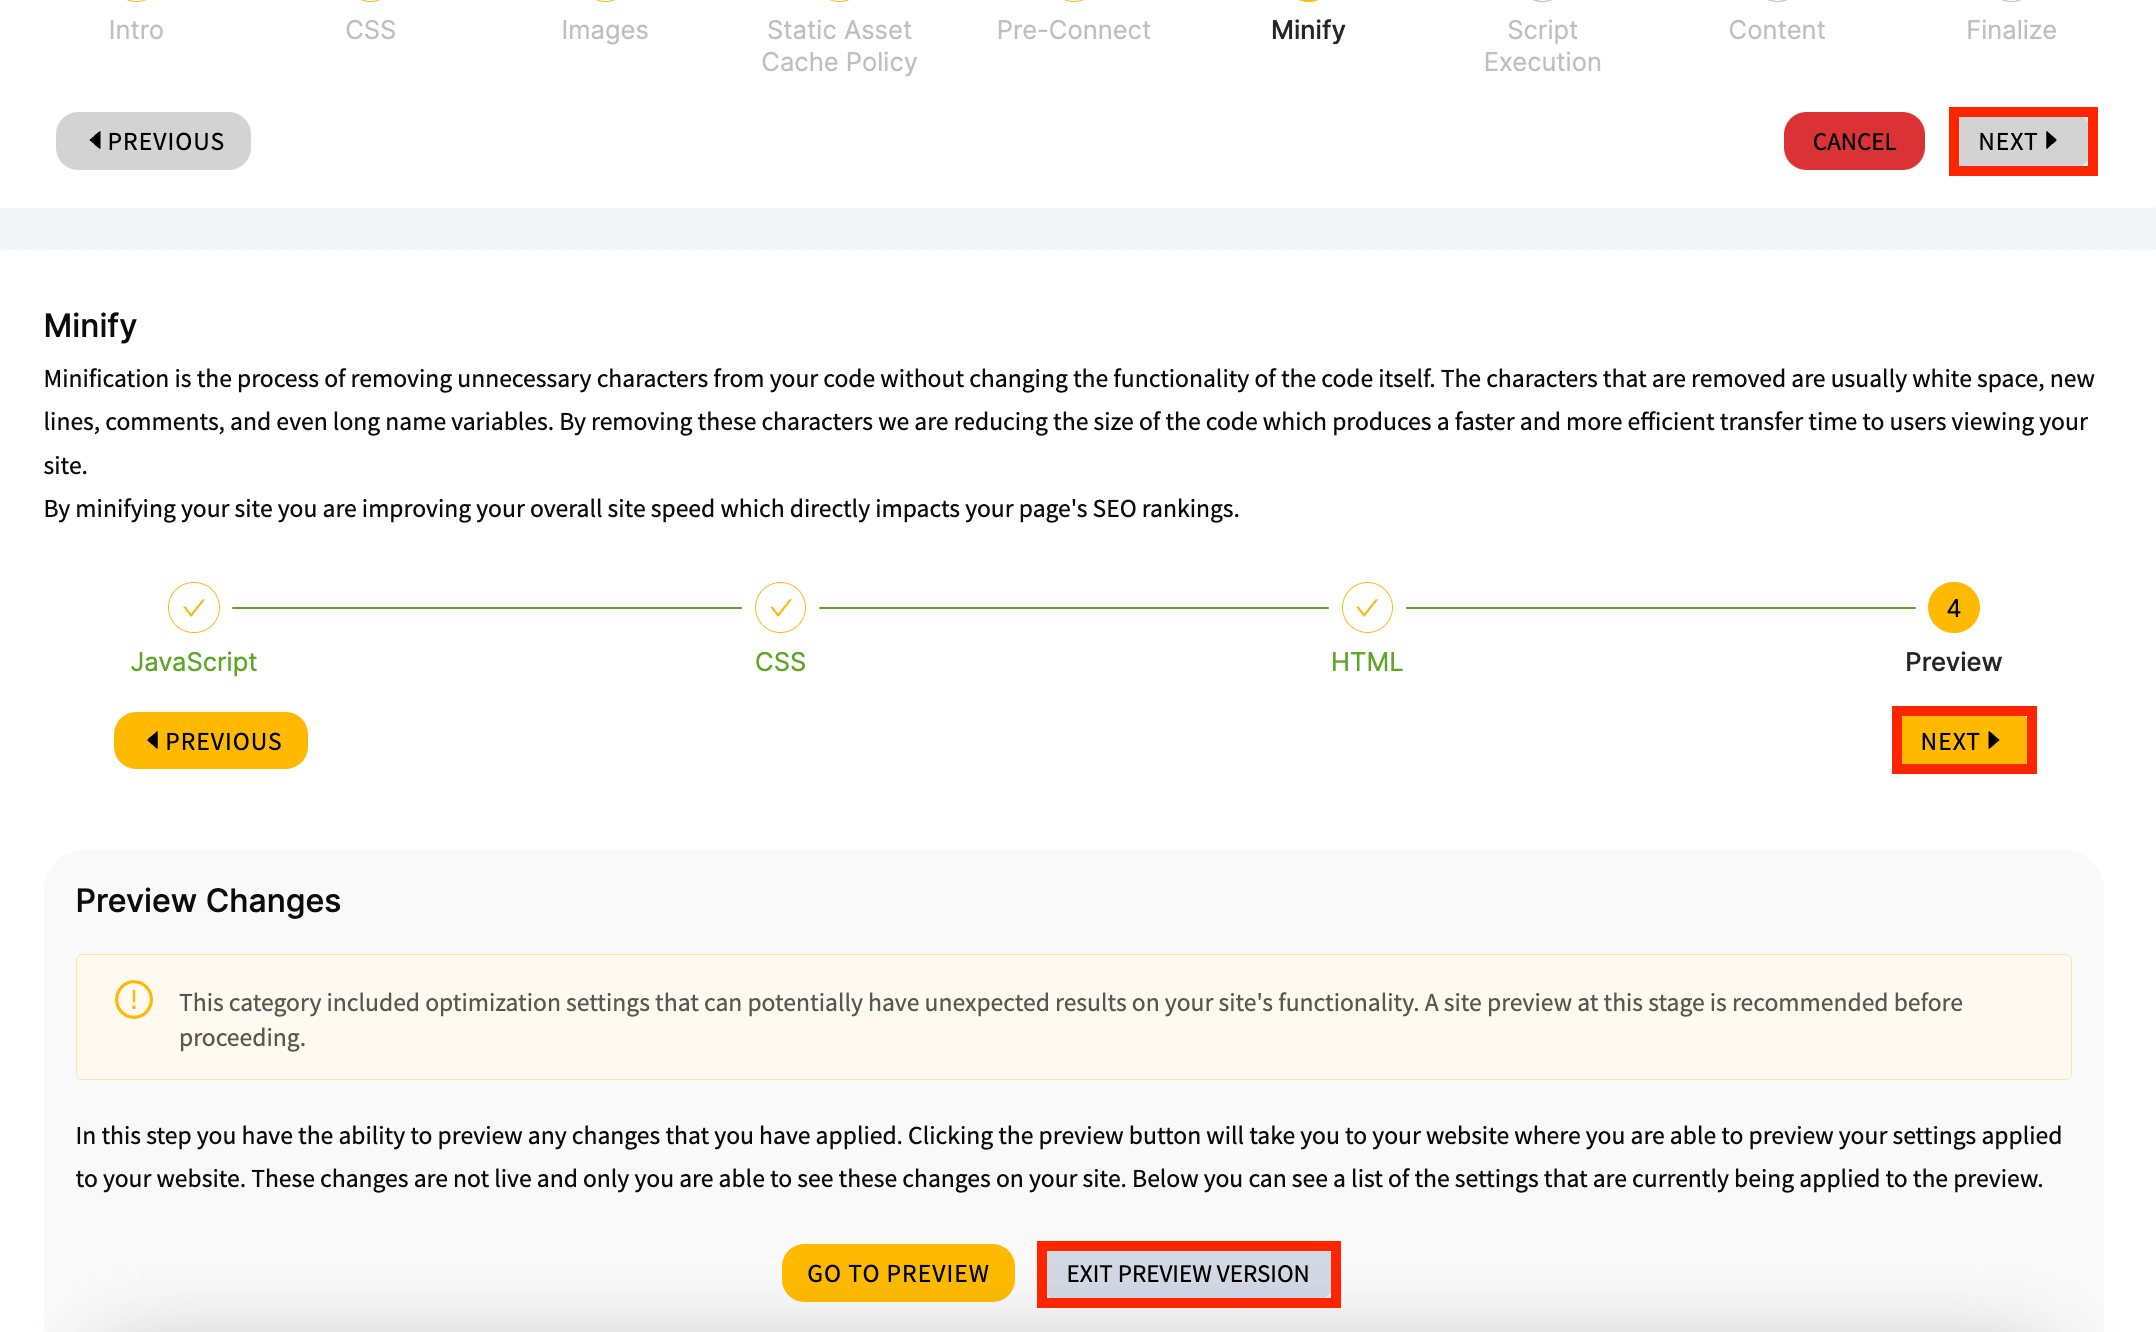Click the red CANCEL button
This screenshot has width=2156, height=1332.
click(x=1854, y=141)
